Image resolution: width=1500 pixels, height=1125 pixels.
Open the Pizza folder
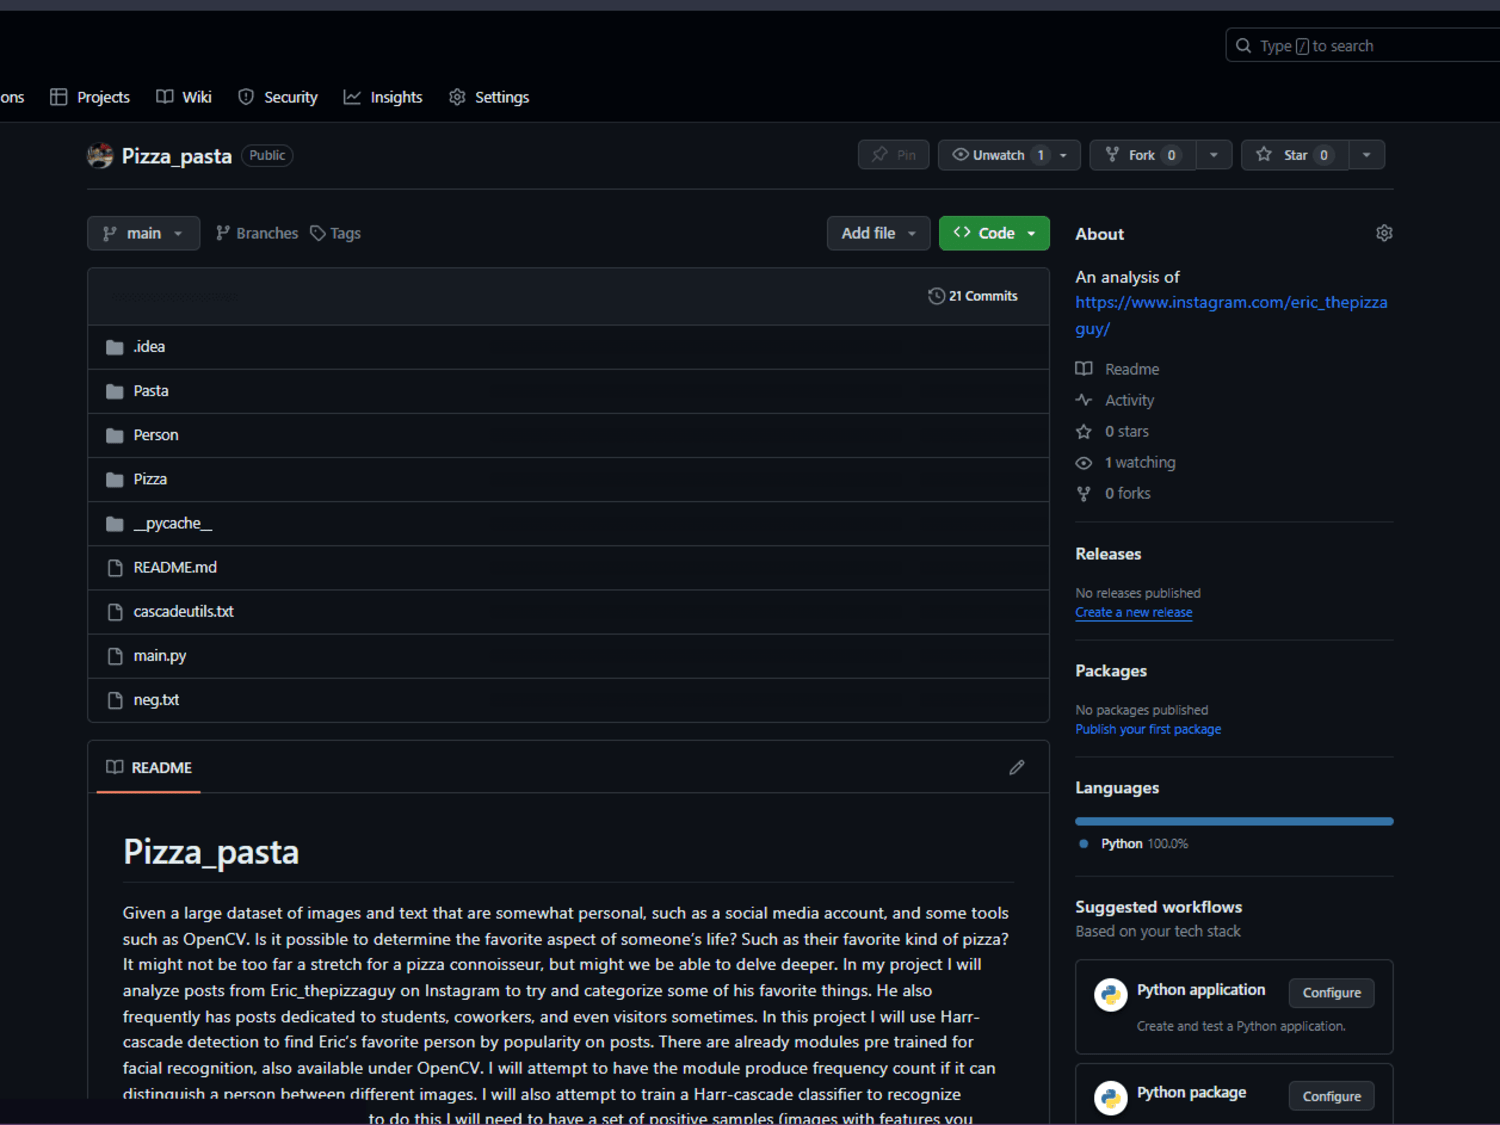tap(150, 479)
